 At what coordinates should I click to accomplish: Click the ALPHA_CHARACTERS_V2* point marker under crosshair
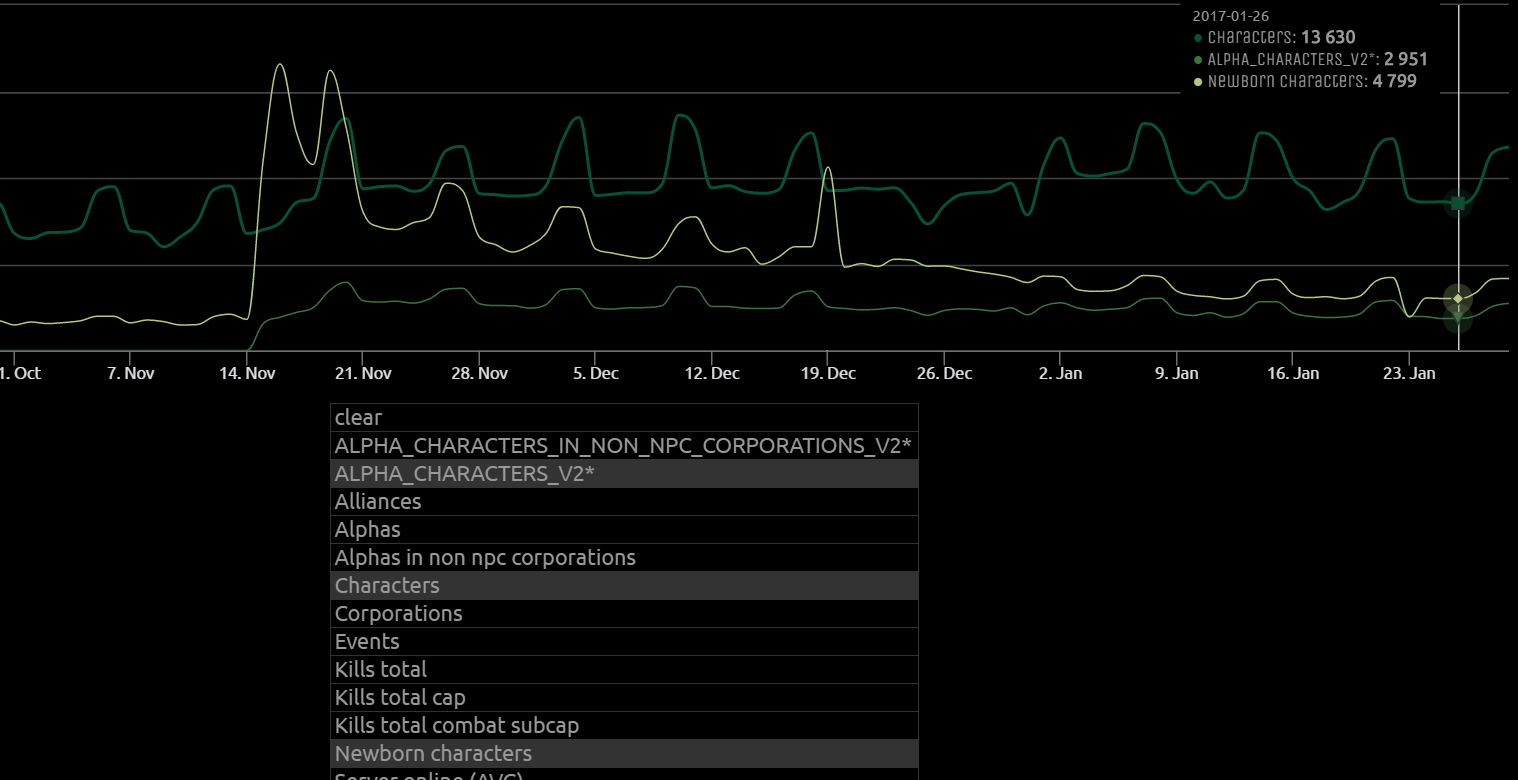[1458, 318]
